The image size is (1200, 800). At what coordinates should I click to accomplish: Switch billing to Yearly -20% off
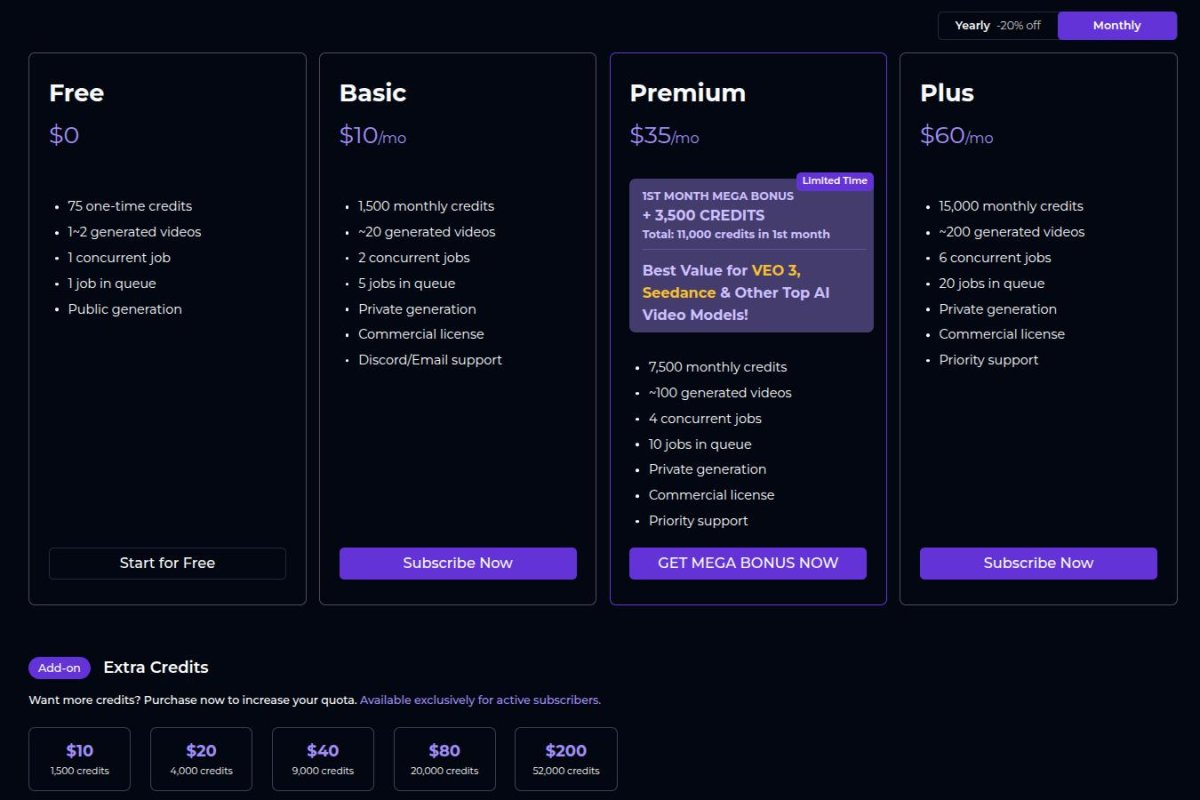[x=997, y=26]
